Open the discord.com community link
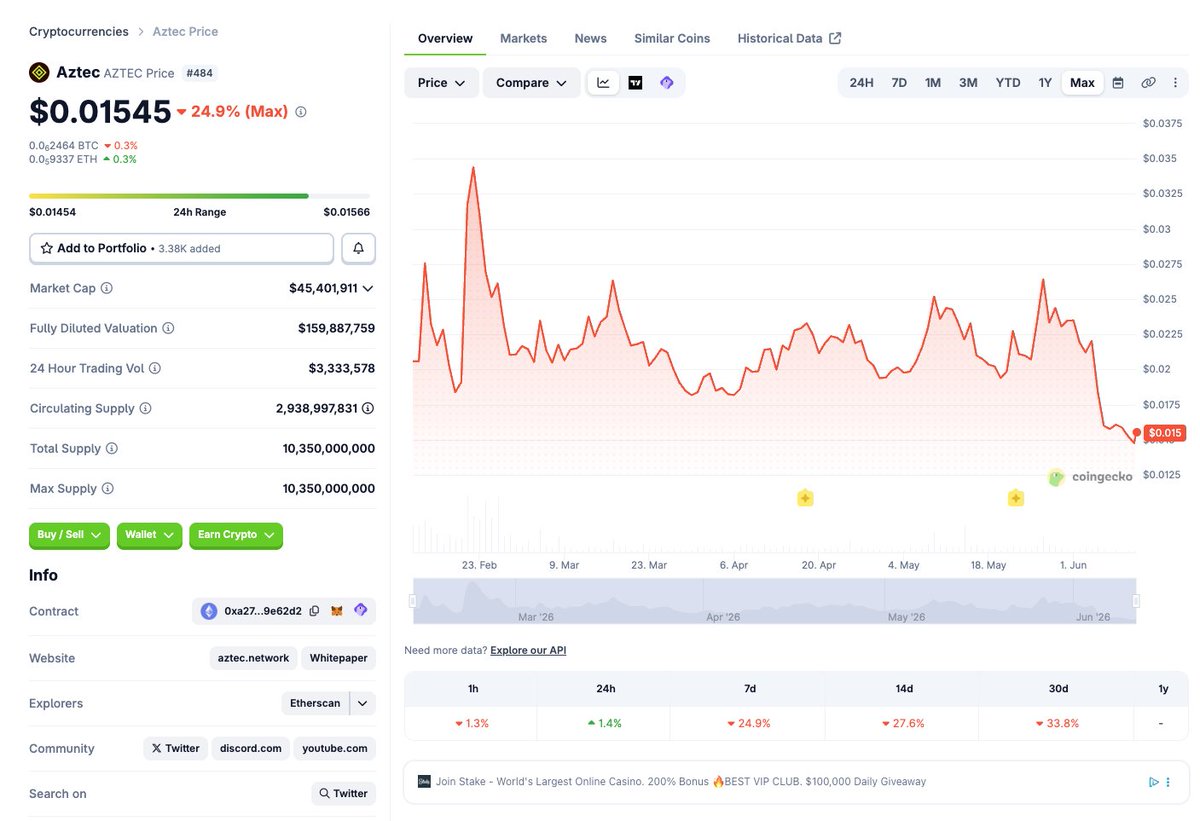The height and width of the screenshot is (821, 1200). click(x=250, y=748)
